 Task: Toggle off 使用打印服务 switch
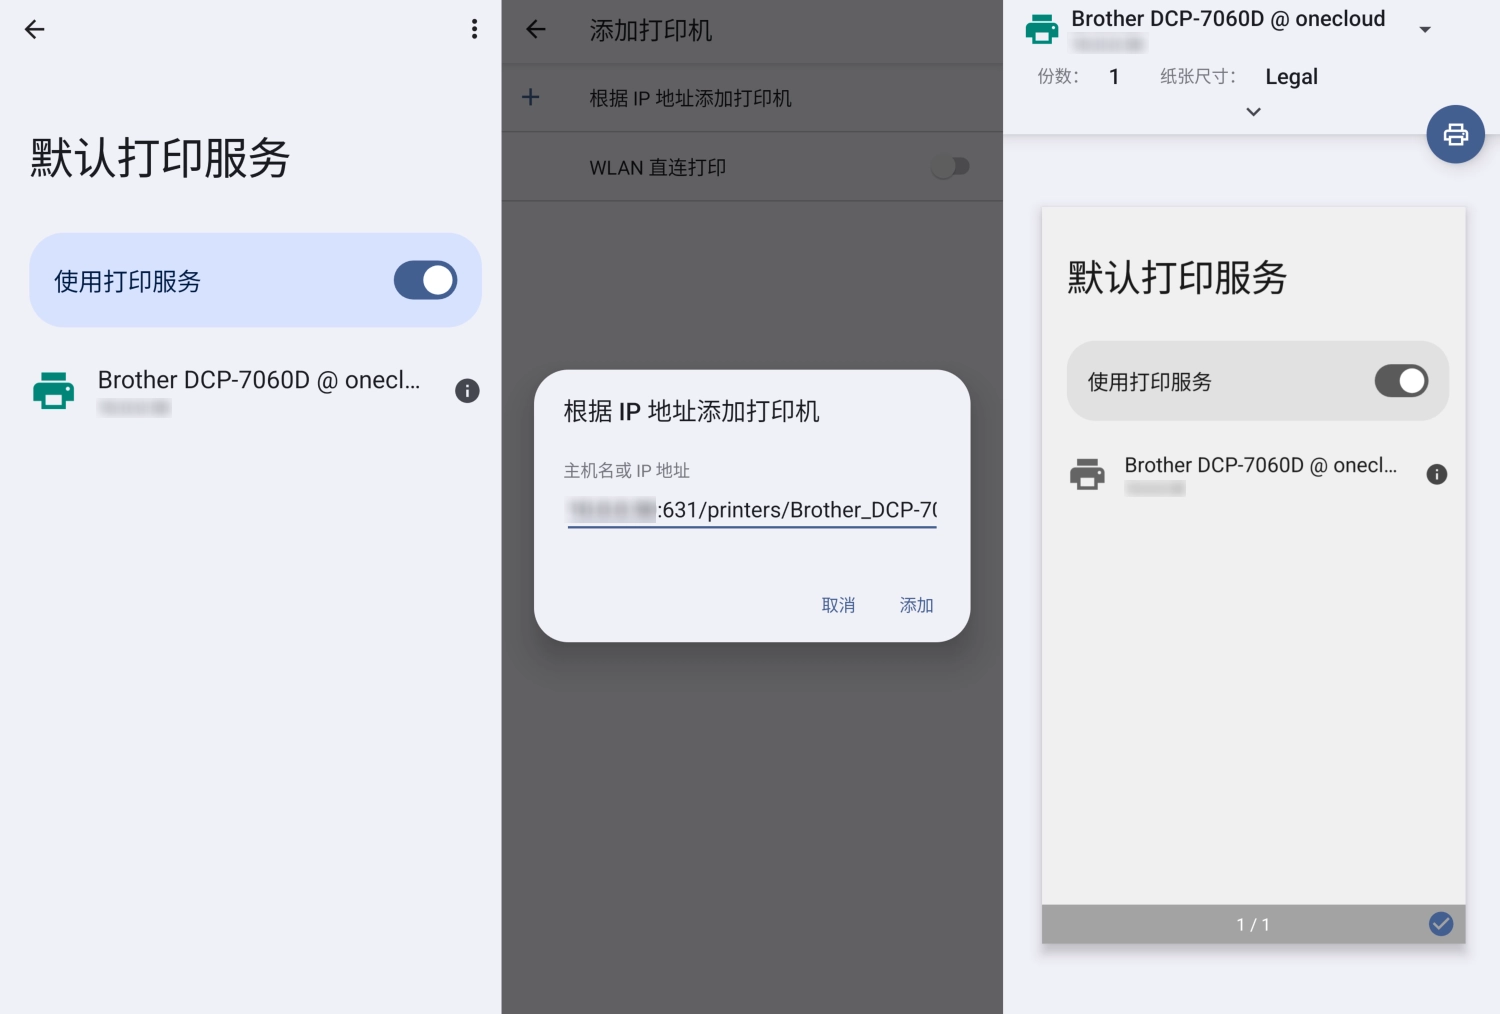pyautogui.click(x=425, y=281)
